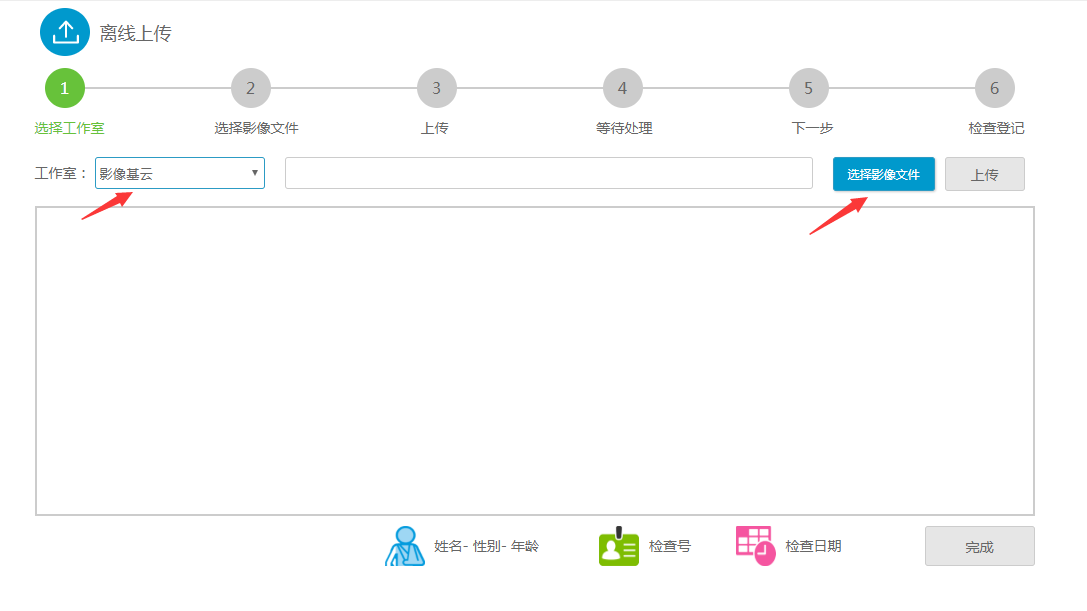Click the dropdown arrow of the 工作室 selector

pos(254,173)
